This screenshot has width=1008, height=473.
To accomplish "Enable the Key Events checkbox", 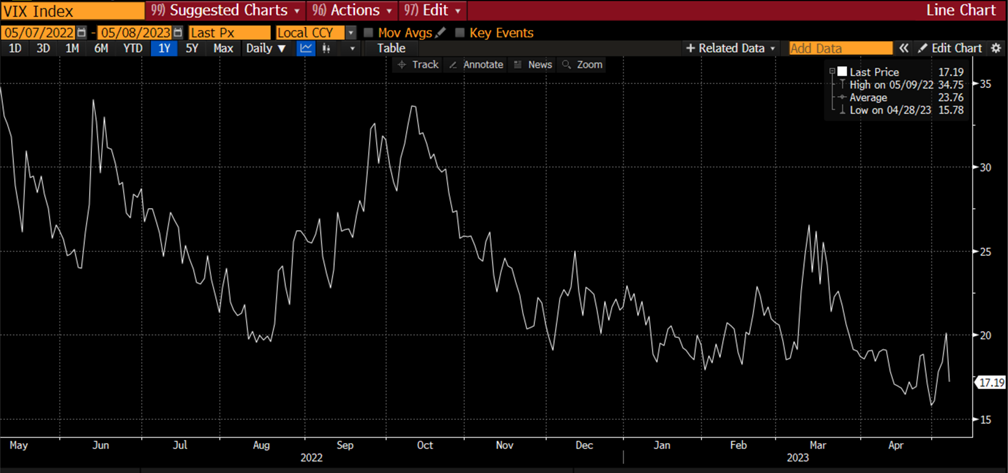I will [460, 32].
